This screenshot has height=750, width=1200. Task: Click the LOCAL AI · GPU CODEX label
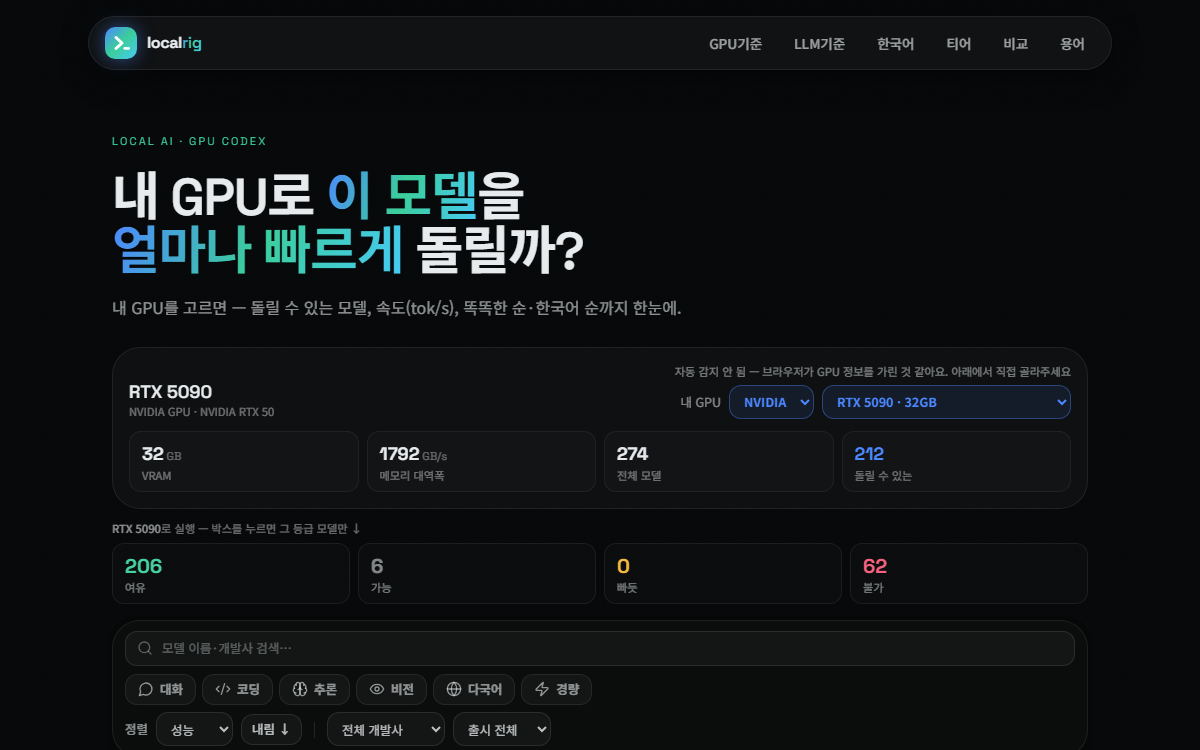click(189, 141)
